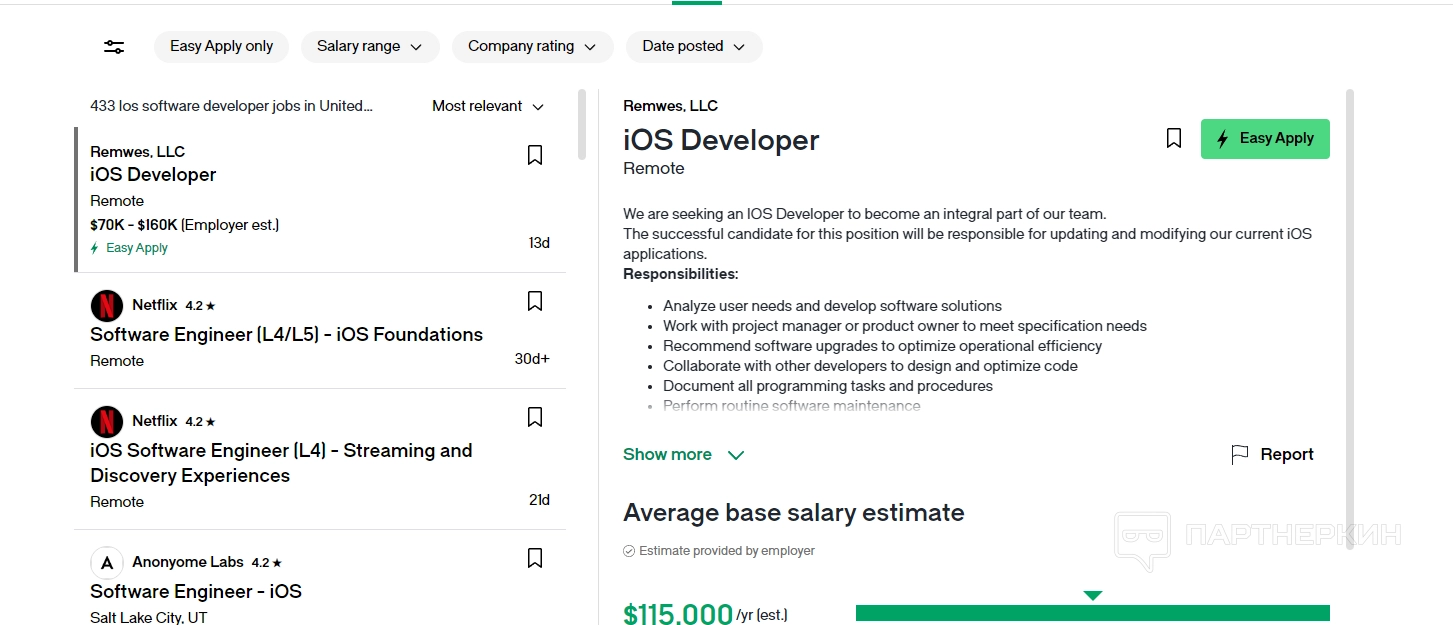Click the Netflix logo on iOS Foundations listing
The height and width of the screenshot is (625, 1453).
tap(107, 306)
